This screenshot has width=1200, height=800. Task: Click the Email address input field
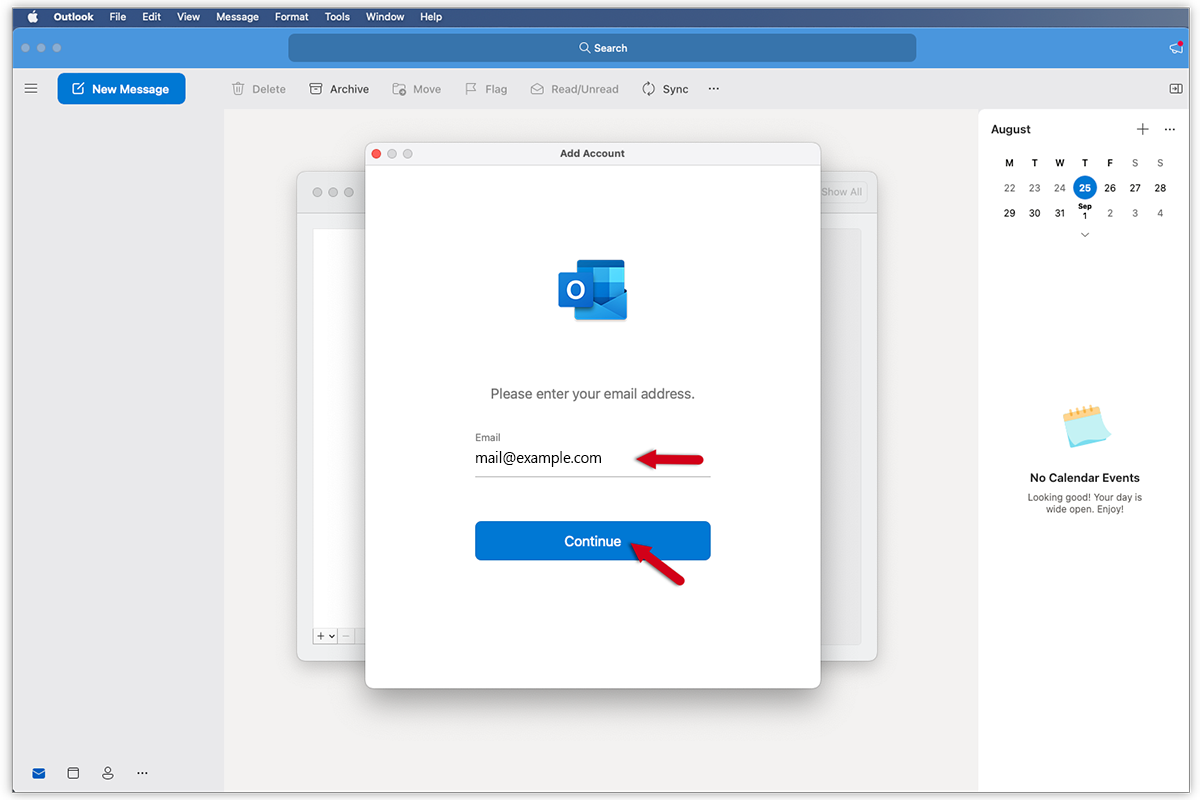(x=593, y=459)
